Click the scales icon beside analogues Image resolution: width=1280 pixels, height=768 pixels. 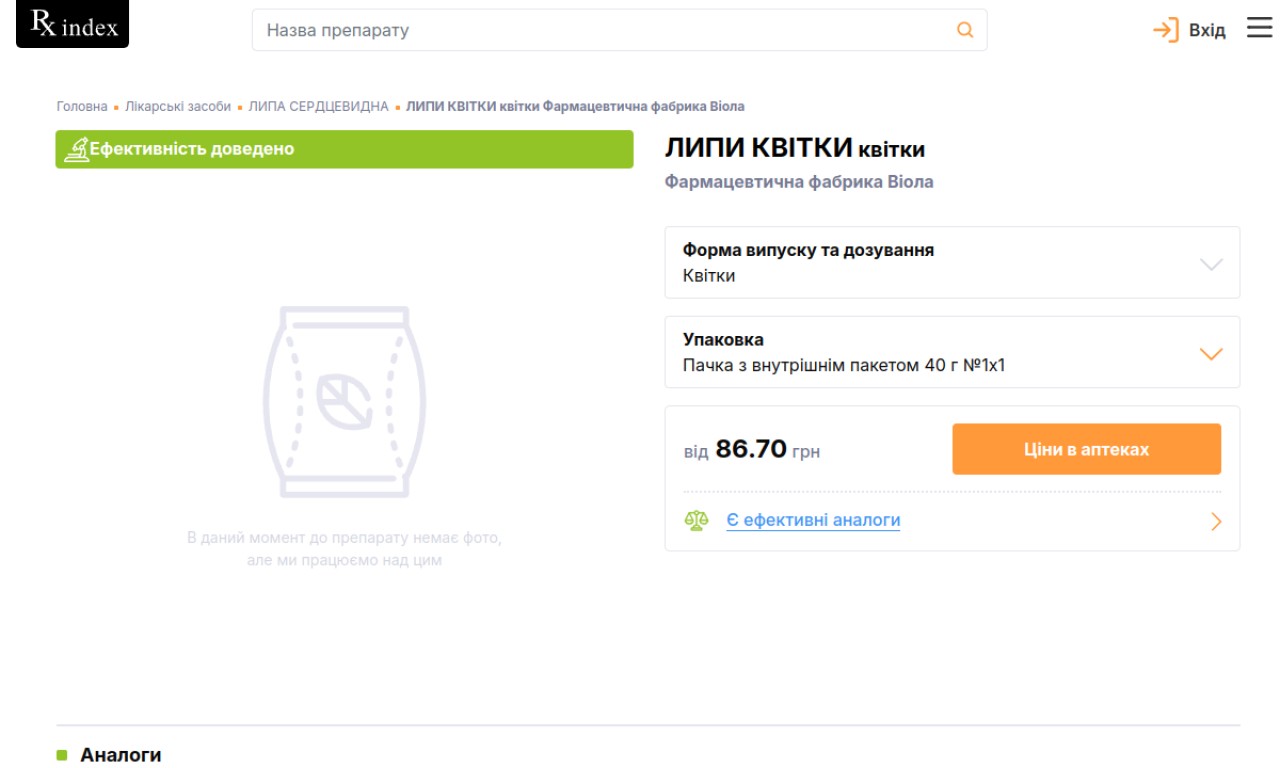tap(696, 521)
